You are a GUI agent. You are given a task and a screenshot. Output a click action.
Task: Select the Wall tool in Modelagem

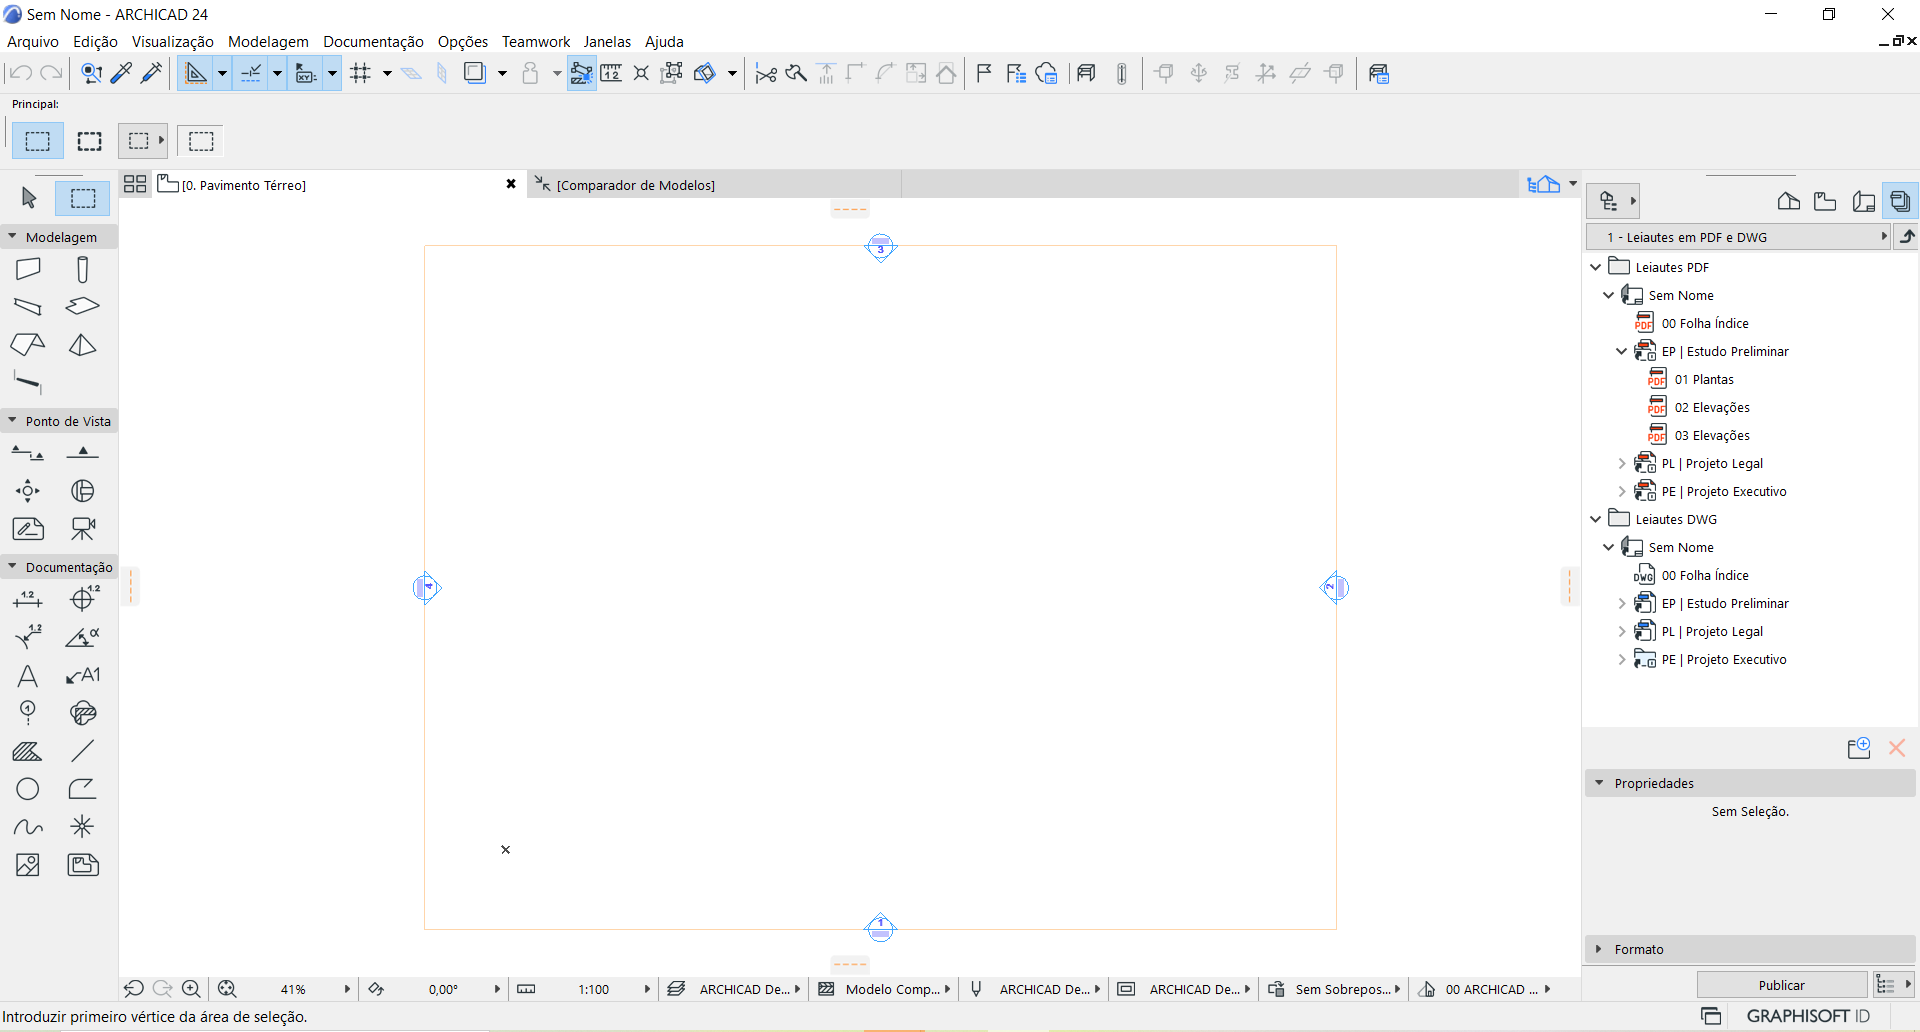pos(28,269)
